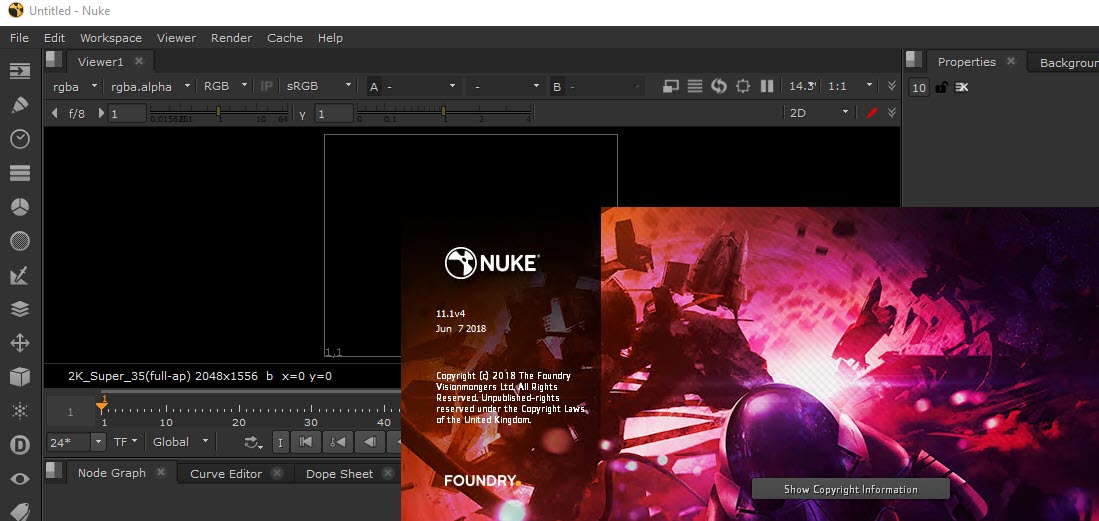Viewport: 1099px width, 521px height.
Task: Open the Channel nodes stacked-bars icon
Action: (20, 172)
